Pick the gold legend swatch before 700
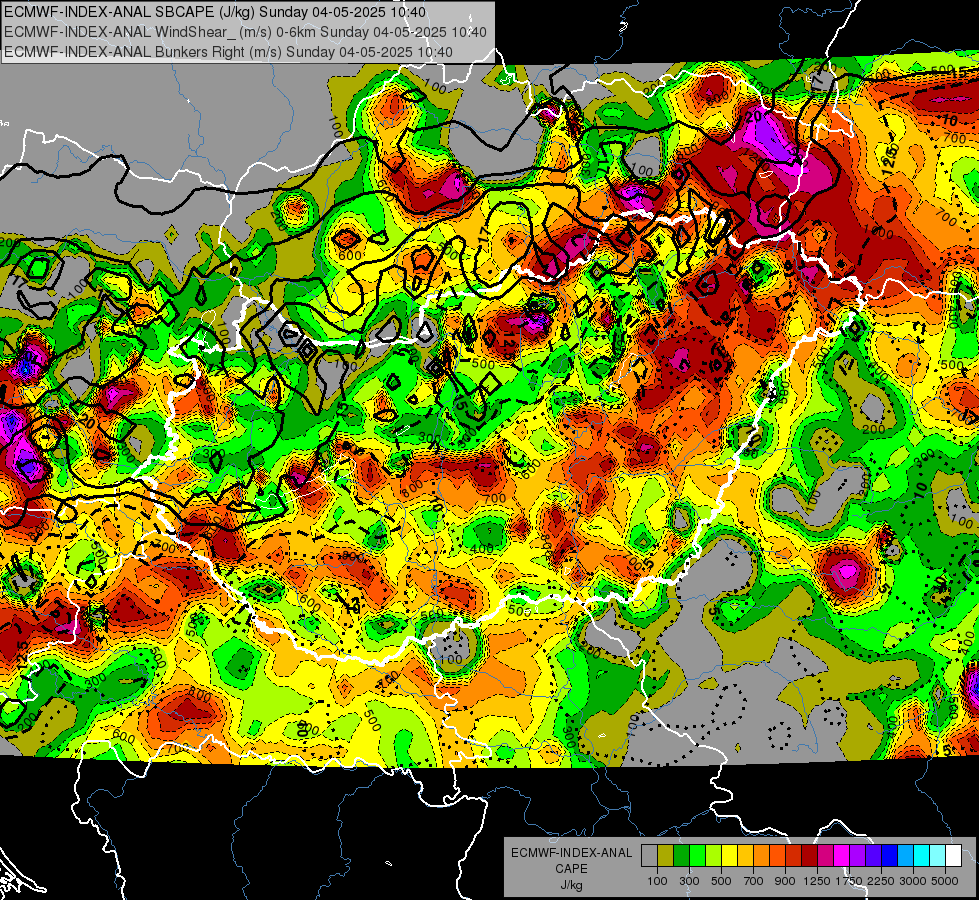This screenshot has width=979, height=900. click(x=745, y=856)
